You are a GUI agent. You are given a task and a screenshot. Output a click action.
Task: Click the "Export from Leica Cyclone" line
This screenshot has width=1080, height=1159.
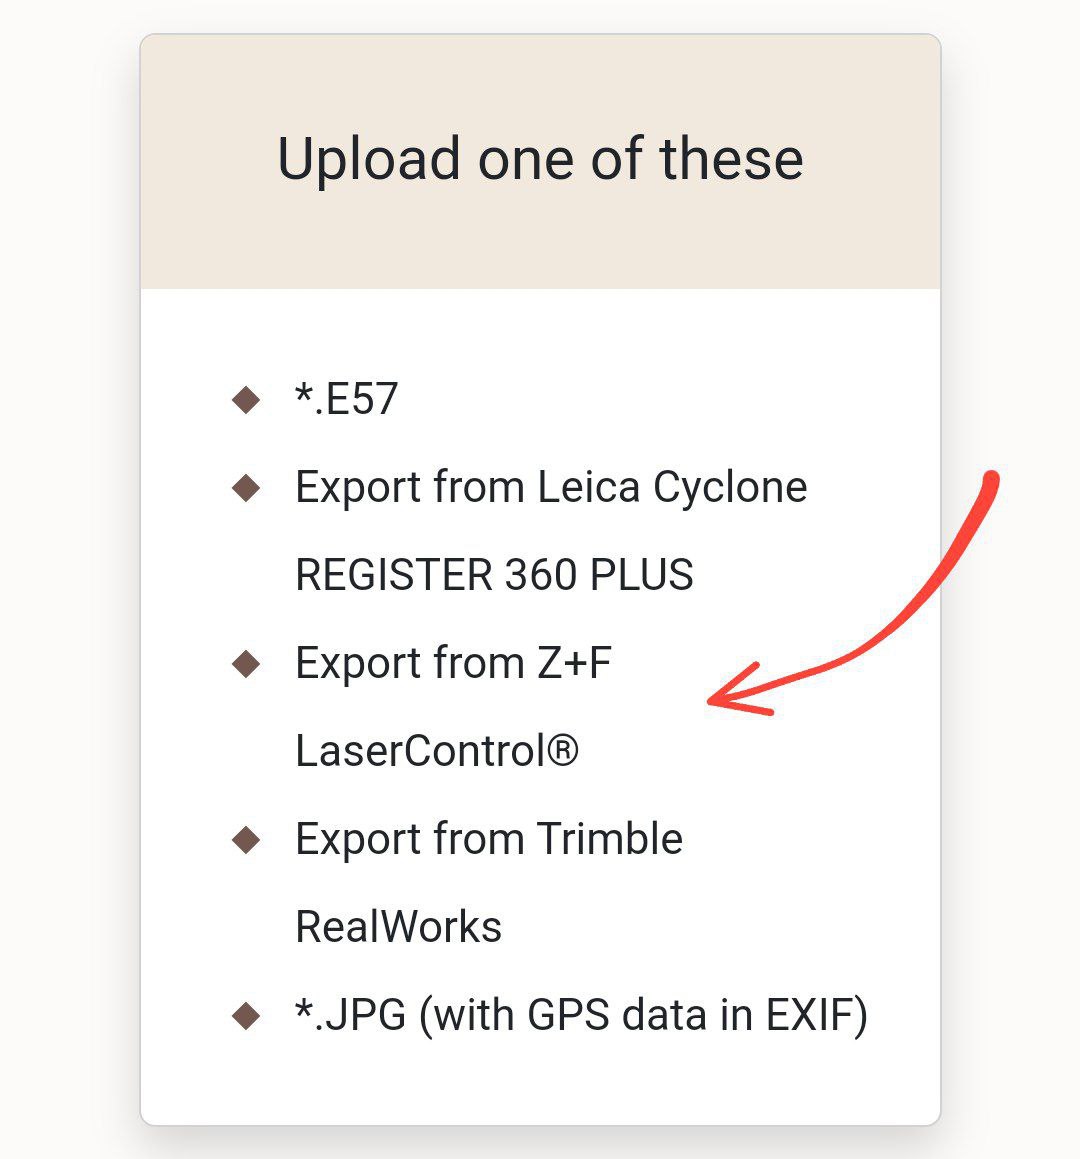(x=551, y=488)
